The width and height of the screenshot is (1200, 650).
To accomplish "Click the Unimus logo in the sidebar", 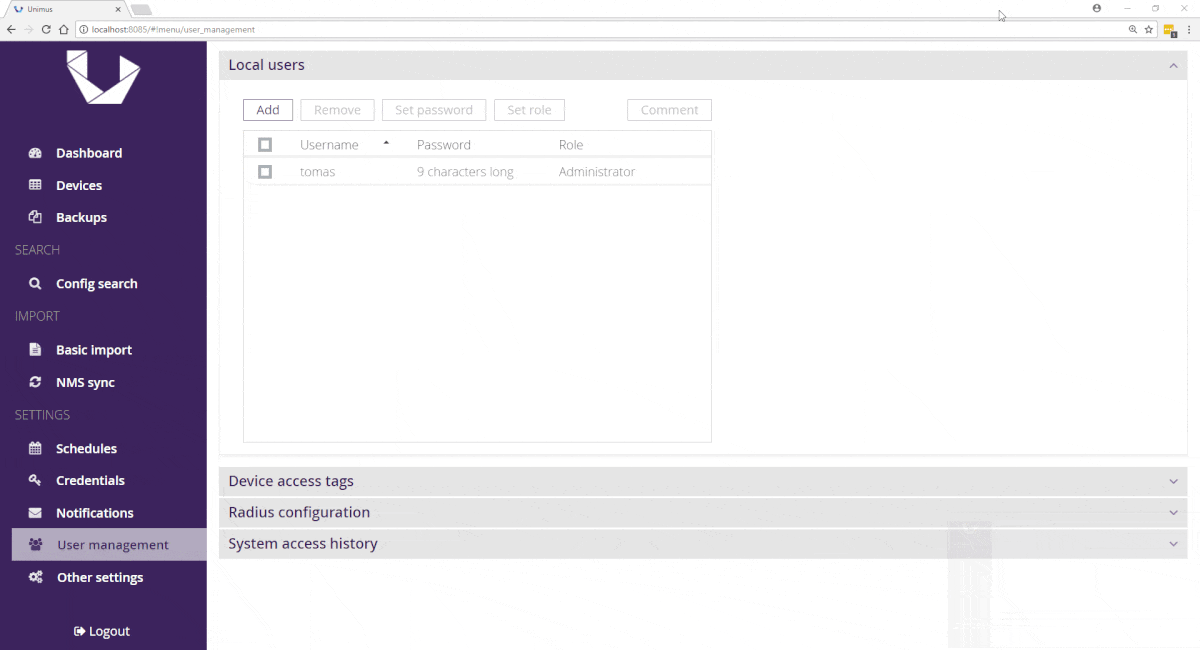I will tap(103, 77).
